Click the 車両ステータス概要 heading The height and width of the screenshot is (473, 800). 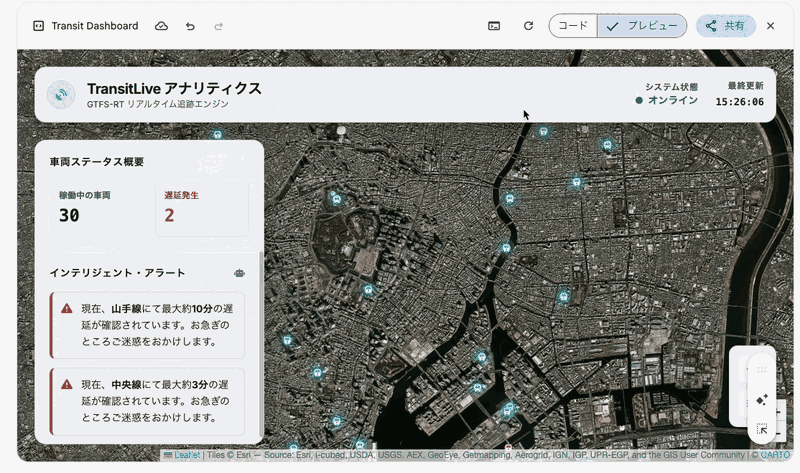click(x=97, y=162)
